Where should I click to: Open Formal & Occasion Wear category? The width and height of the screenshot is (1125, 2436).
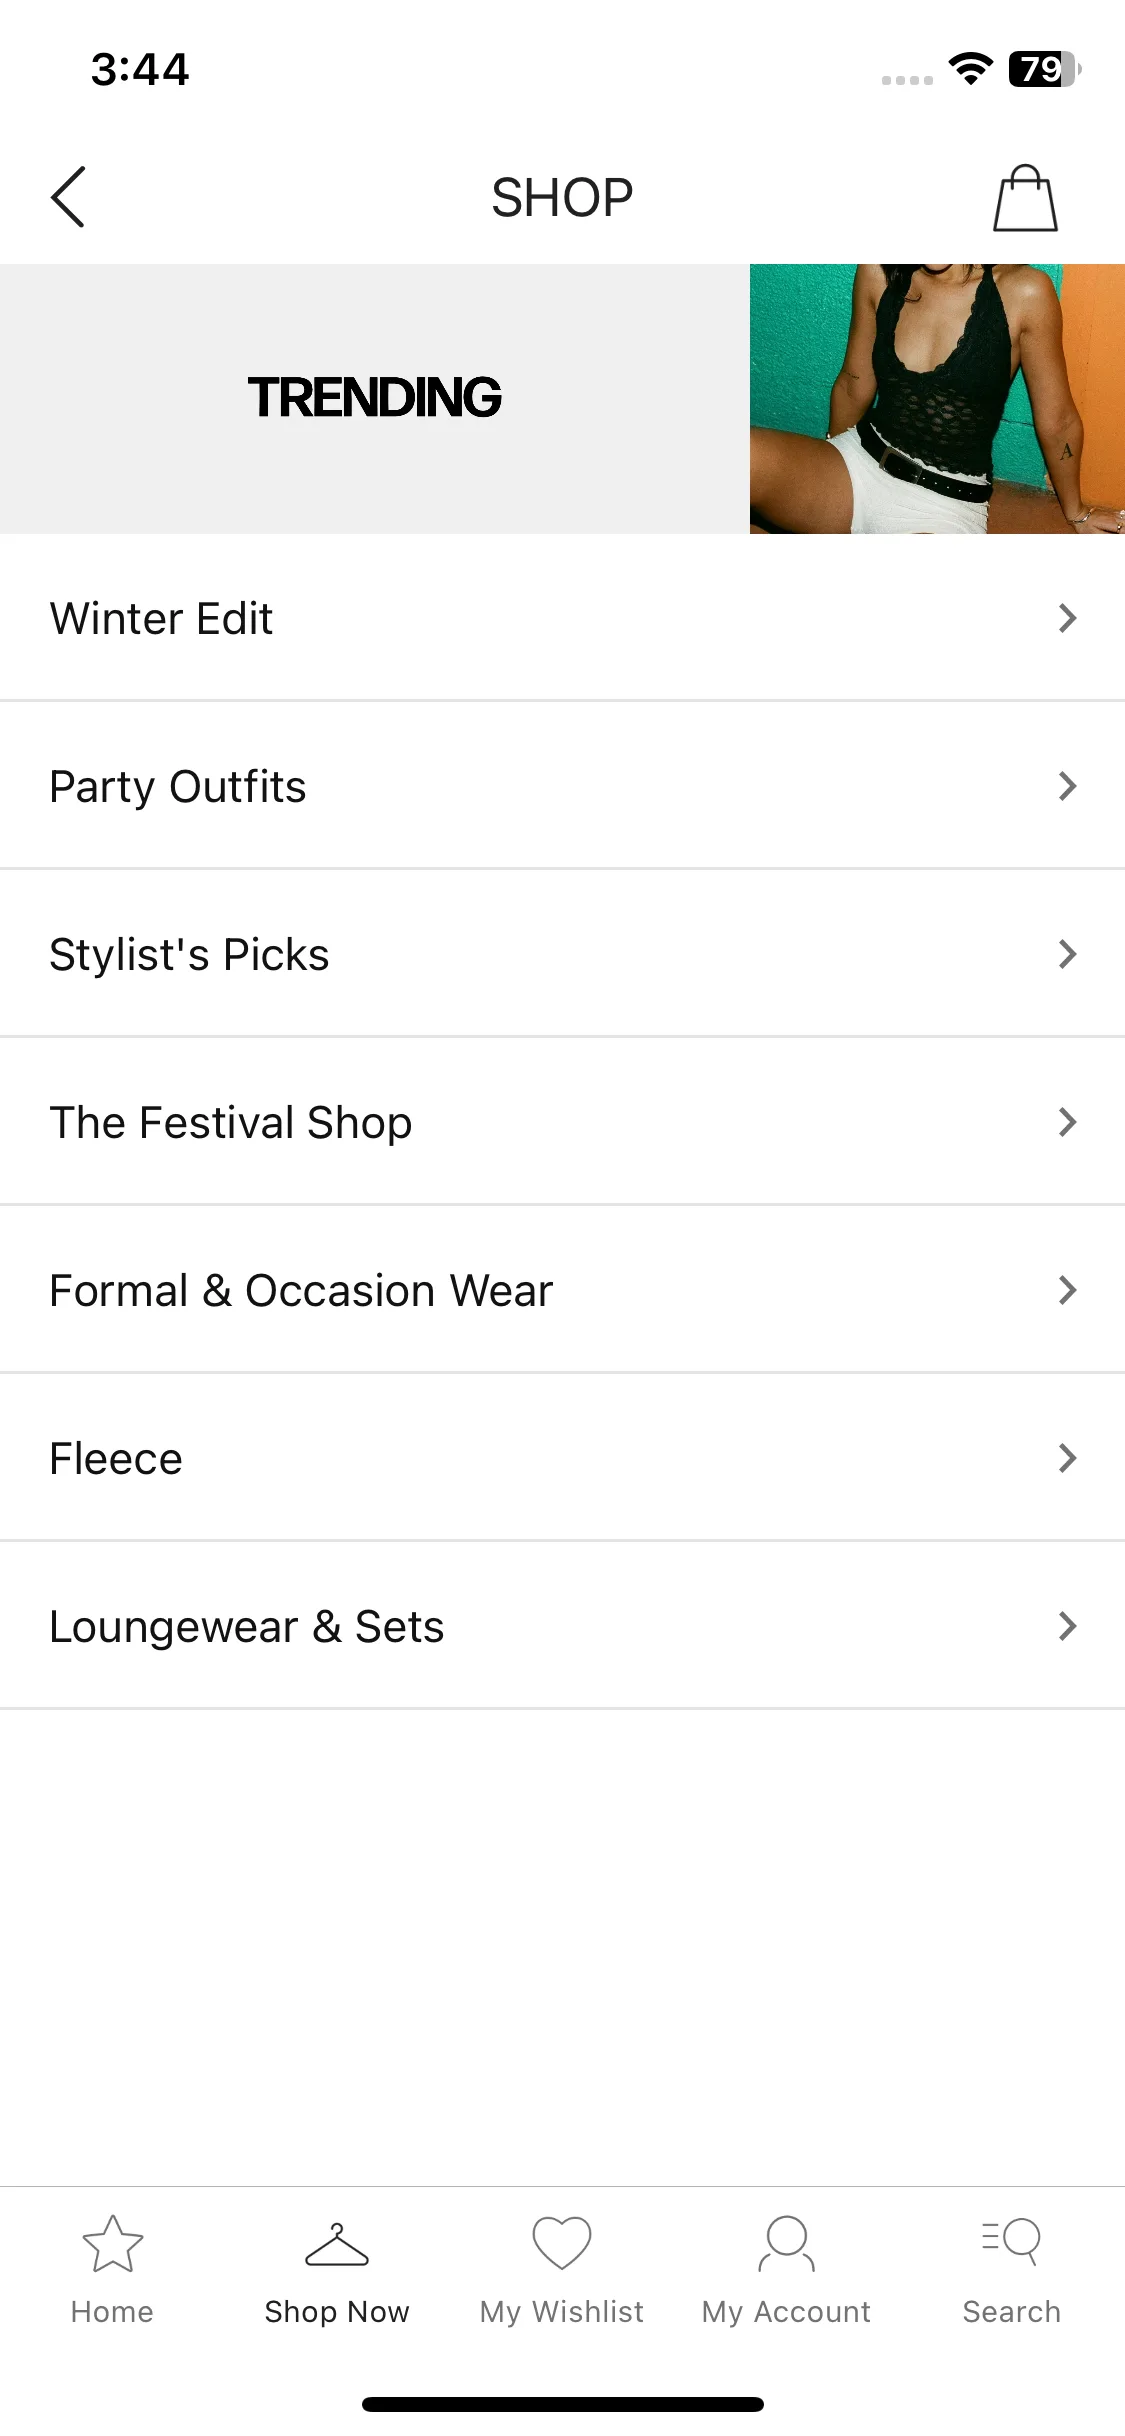pyautogui.click(x=562, y=1290)
